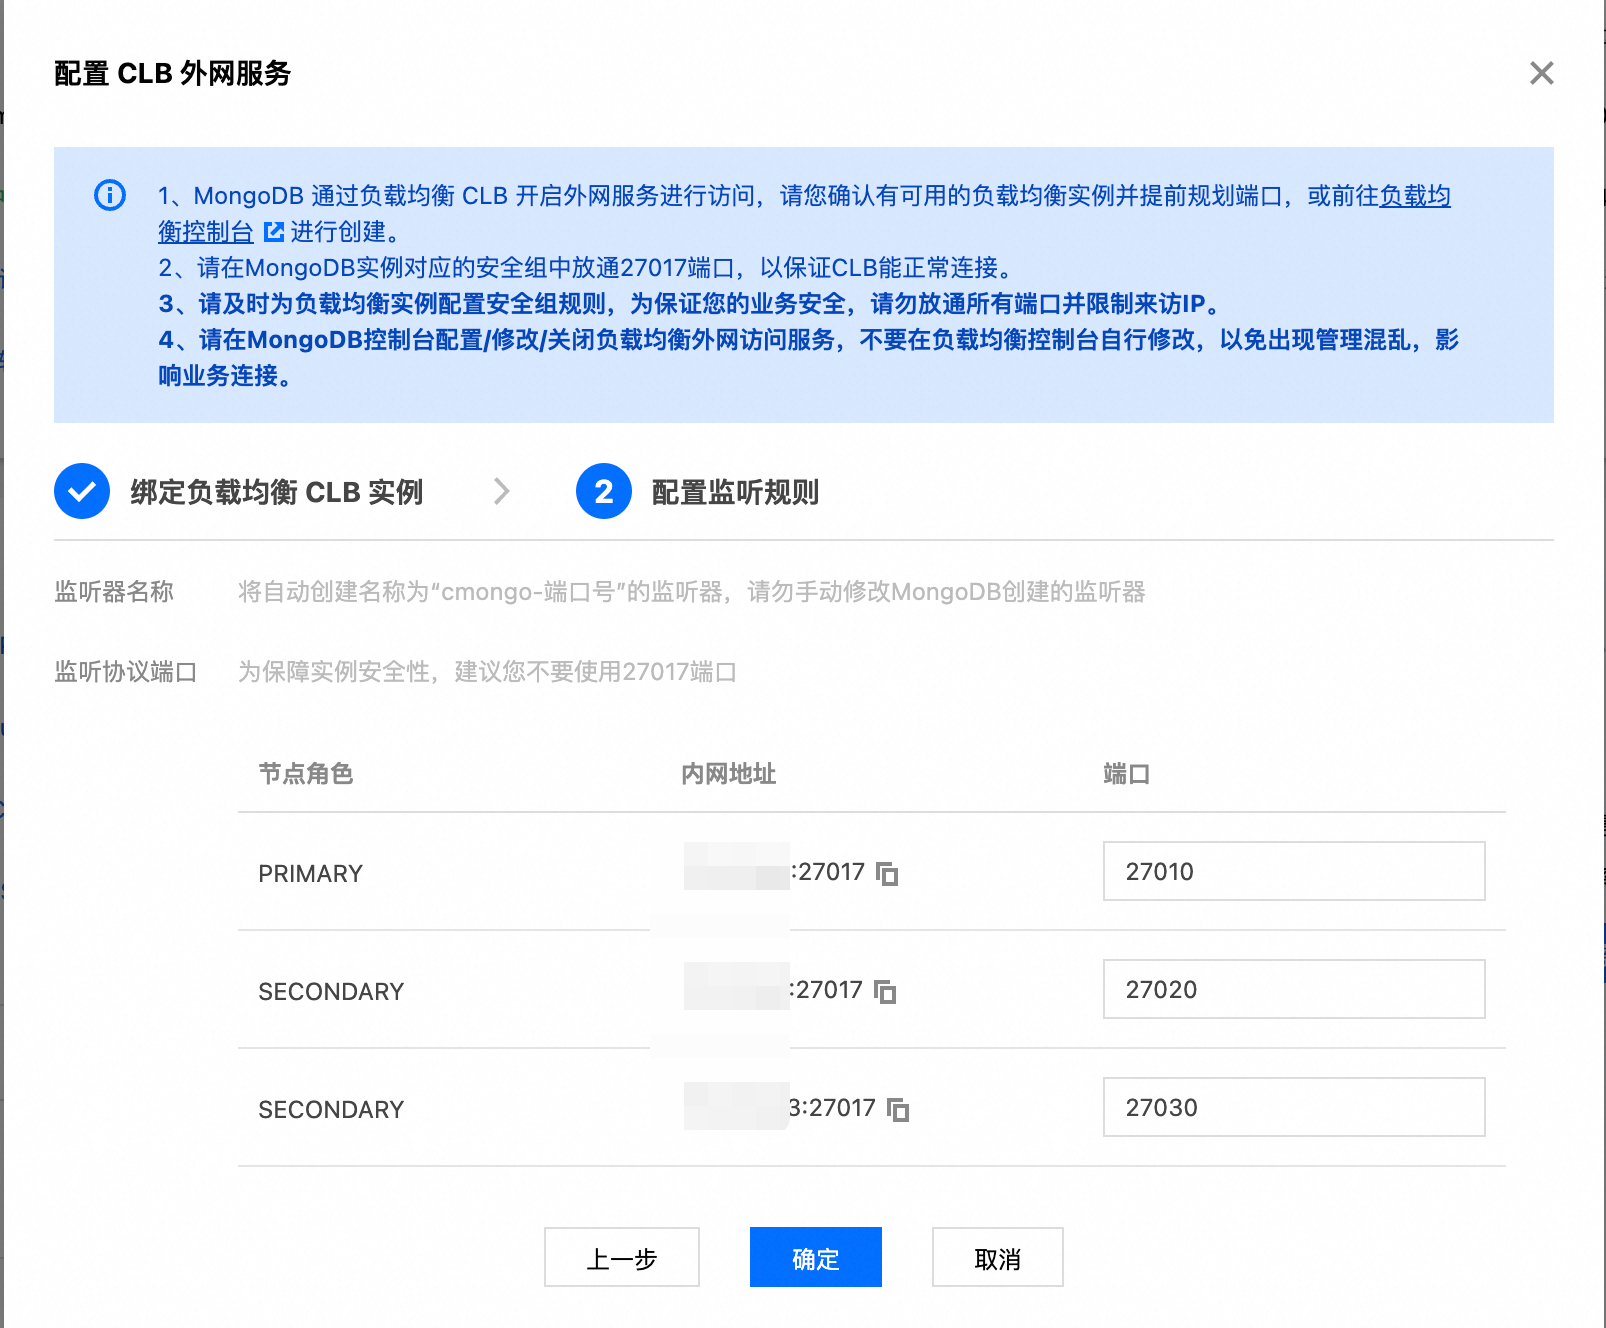Close the CLB configuration dialog
Viewport: 1606px width, 1328px height.
coord(1541,73)
